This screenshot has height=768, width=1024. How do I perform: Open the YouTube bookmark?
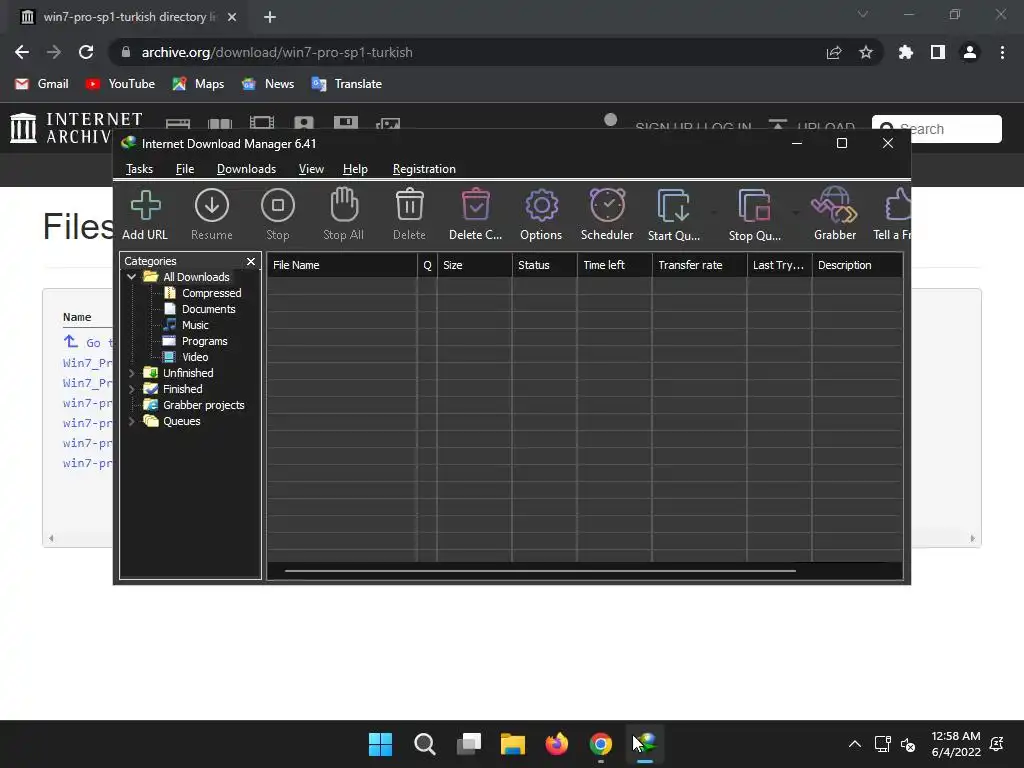click(120, 84)
